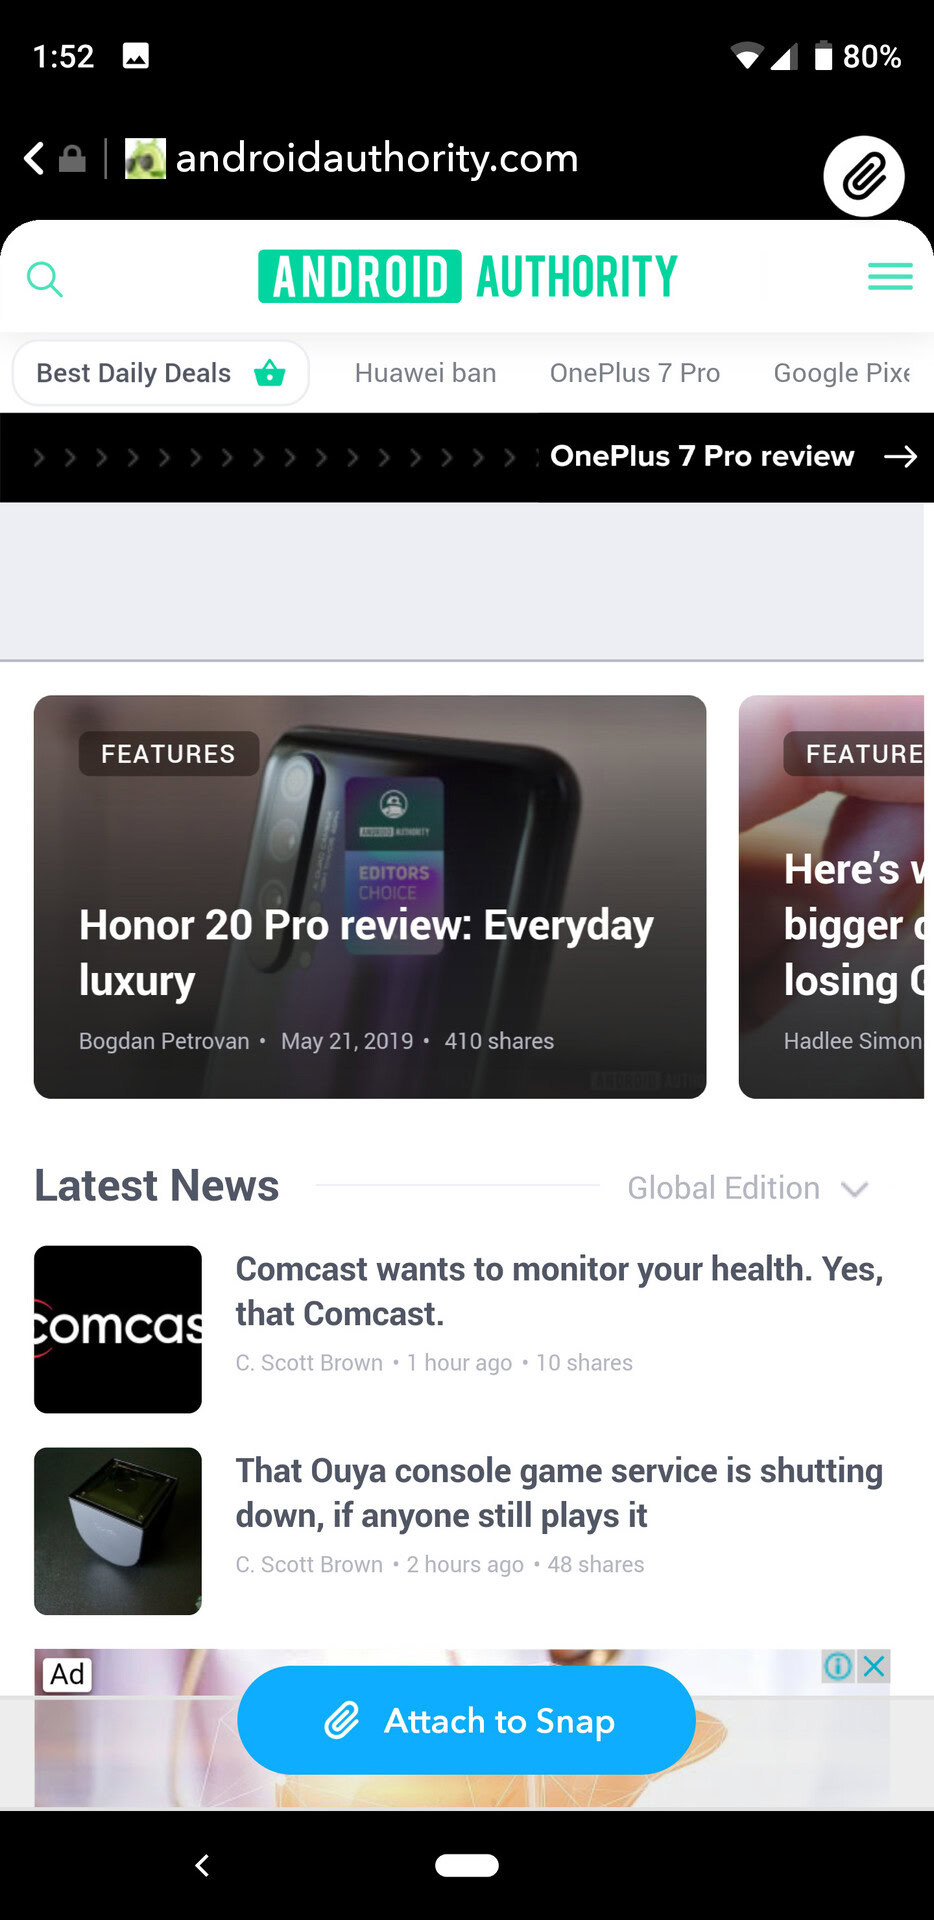Expand the Global Edition dropdown
The image size is (934, 1920).
[747, 1188]
